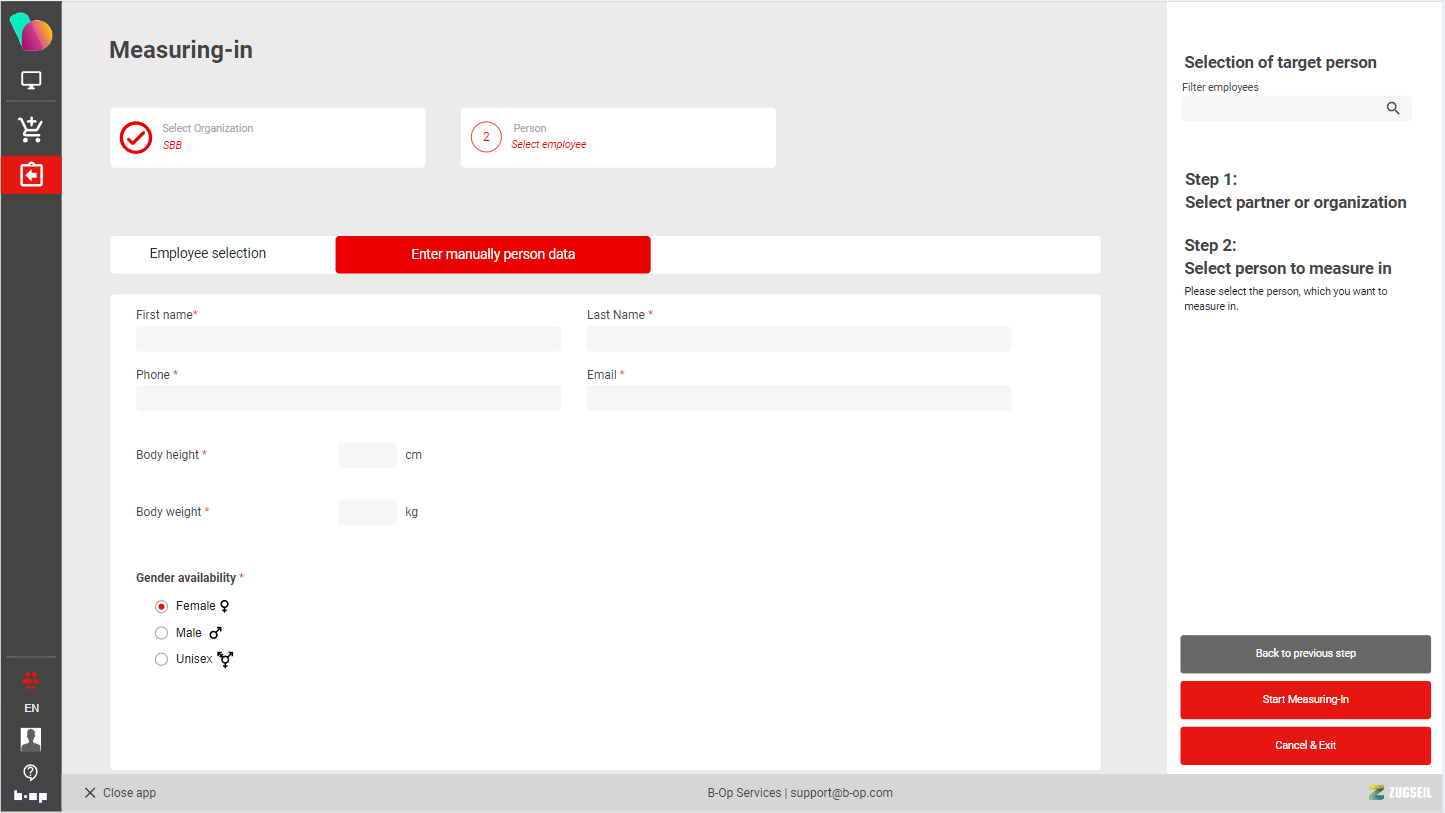The width and height of the screenshot is (1445, 813).
Task: Select the Female gender radio button
Action: tap(161, 606)
